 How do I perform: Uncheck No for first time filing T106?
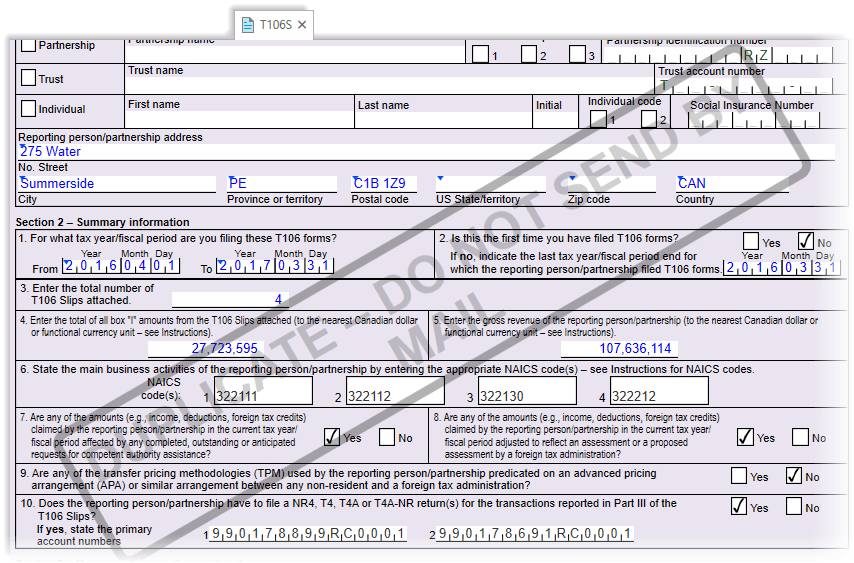806,241
